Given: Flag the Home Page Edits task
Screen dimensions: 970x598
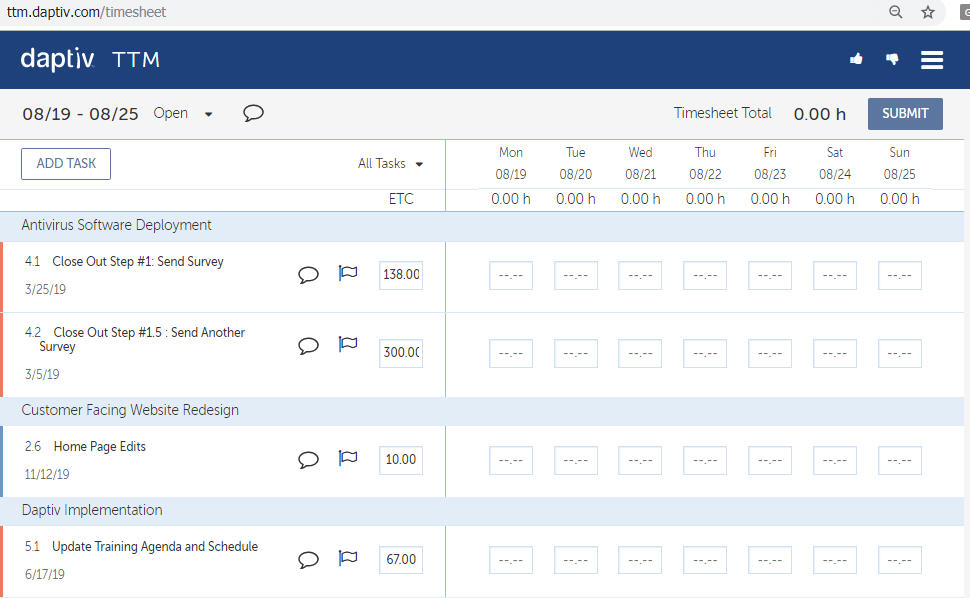Looking at the screenshot, I should 348,458.
